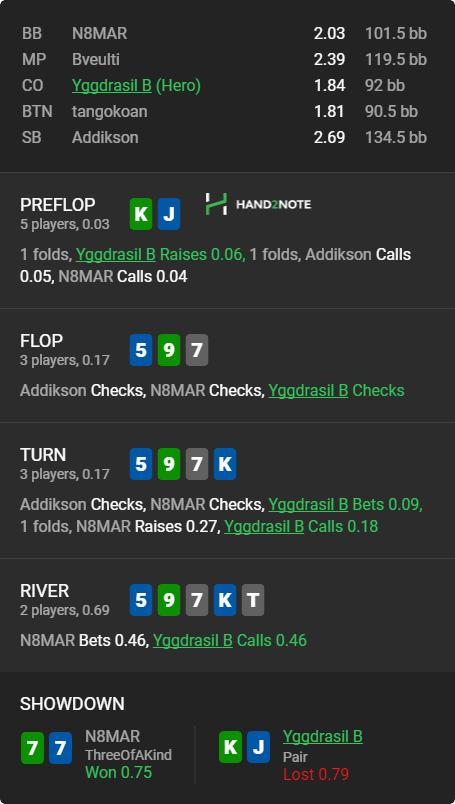Open Yggdrasil B link in preflop actions

point(115,254)
